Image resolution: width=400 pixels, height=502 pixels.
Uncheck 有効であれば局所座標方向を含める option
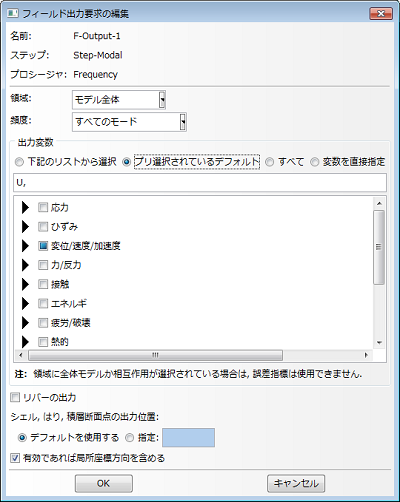[15, 458]
